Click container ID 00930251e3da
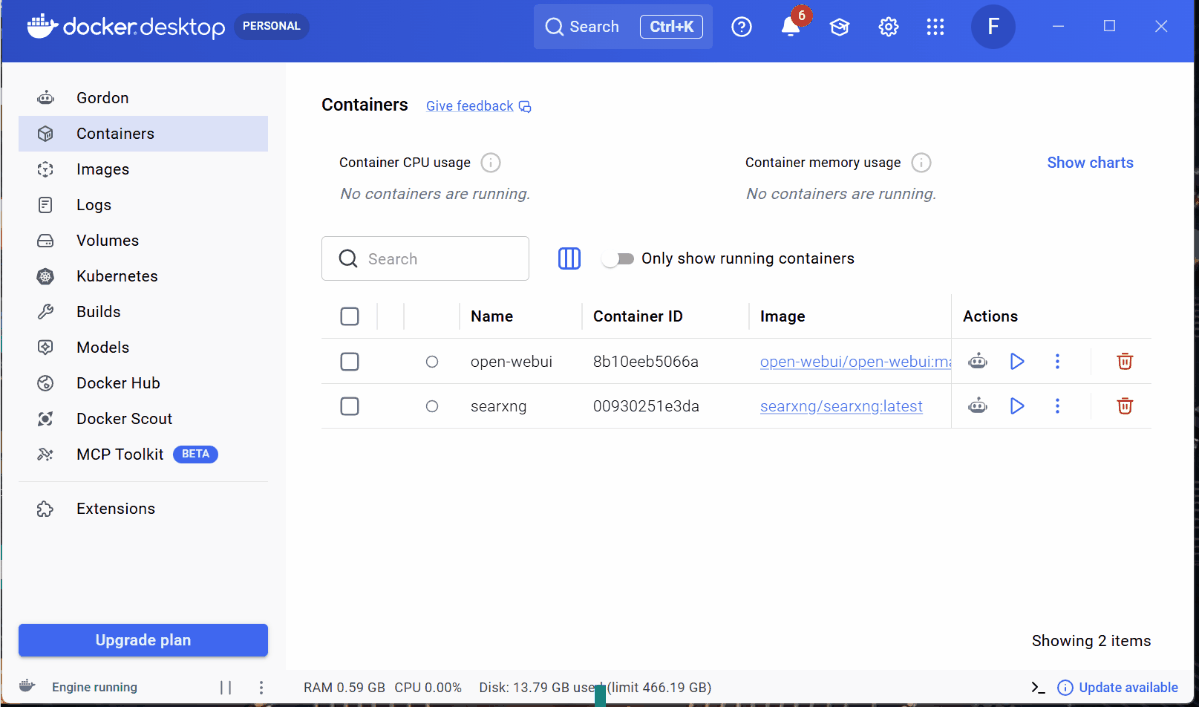The width and height of the screenshot is (1199, 707). pyautogui.click(x=646, y=407)
